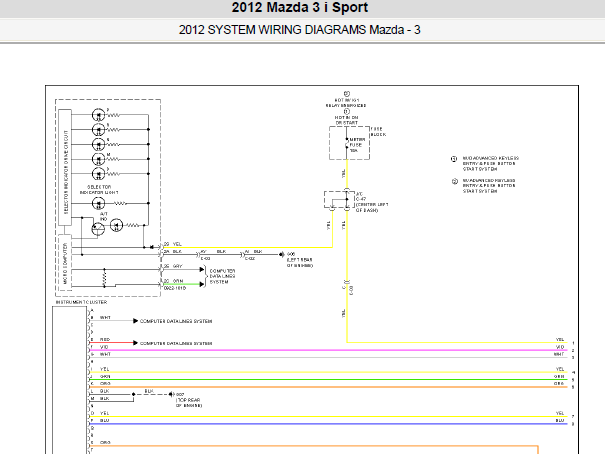The height and width of the screenshot is (454, 605).
Task: Click '(CENTER LEFT OF DASH)' connector note
Action: click(372, 208)
